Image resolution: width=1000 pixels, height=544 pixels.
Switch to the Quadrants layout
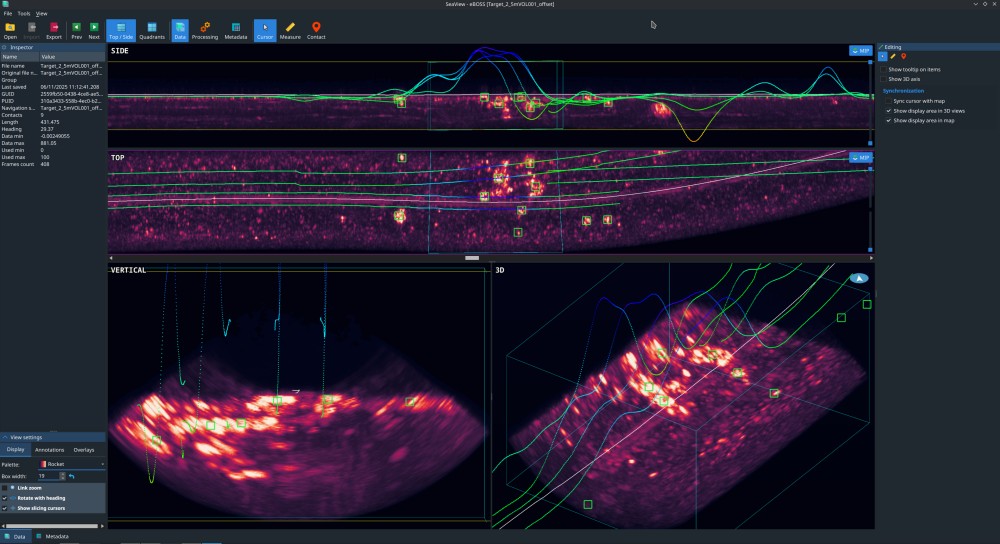tap(152, 31)
